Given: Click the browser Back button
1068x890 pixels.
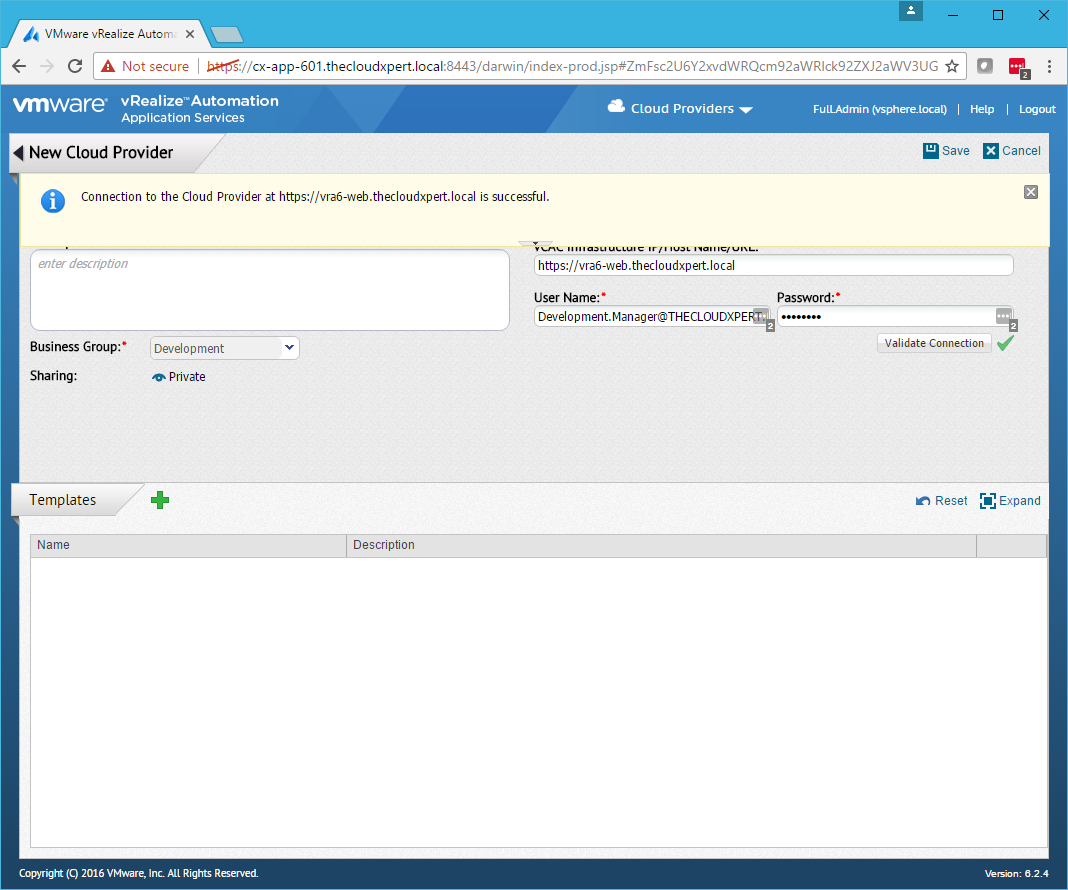Looking at the screenshot, I should (19, 66).
